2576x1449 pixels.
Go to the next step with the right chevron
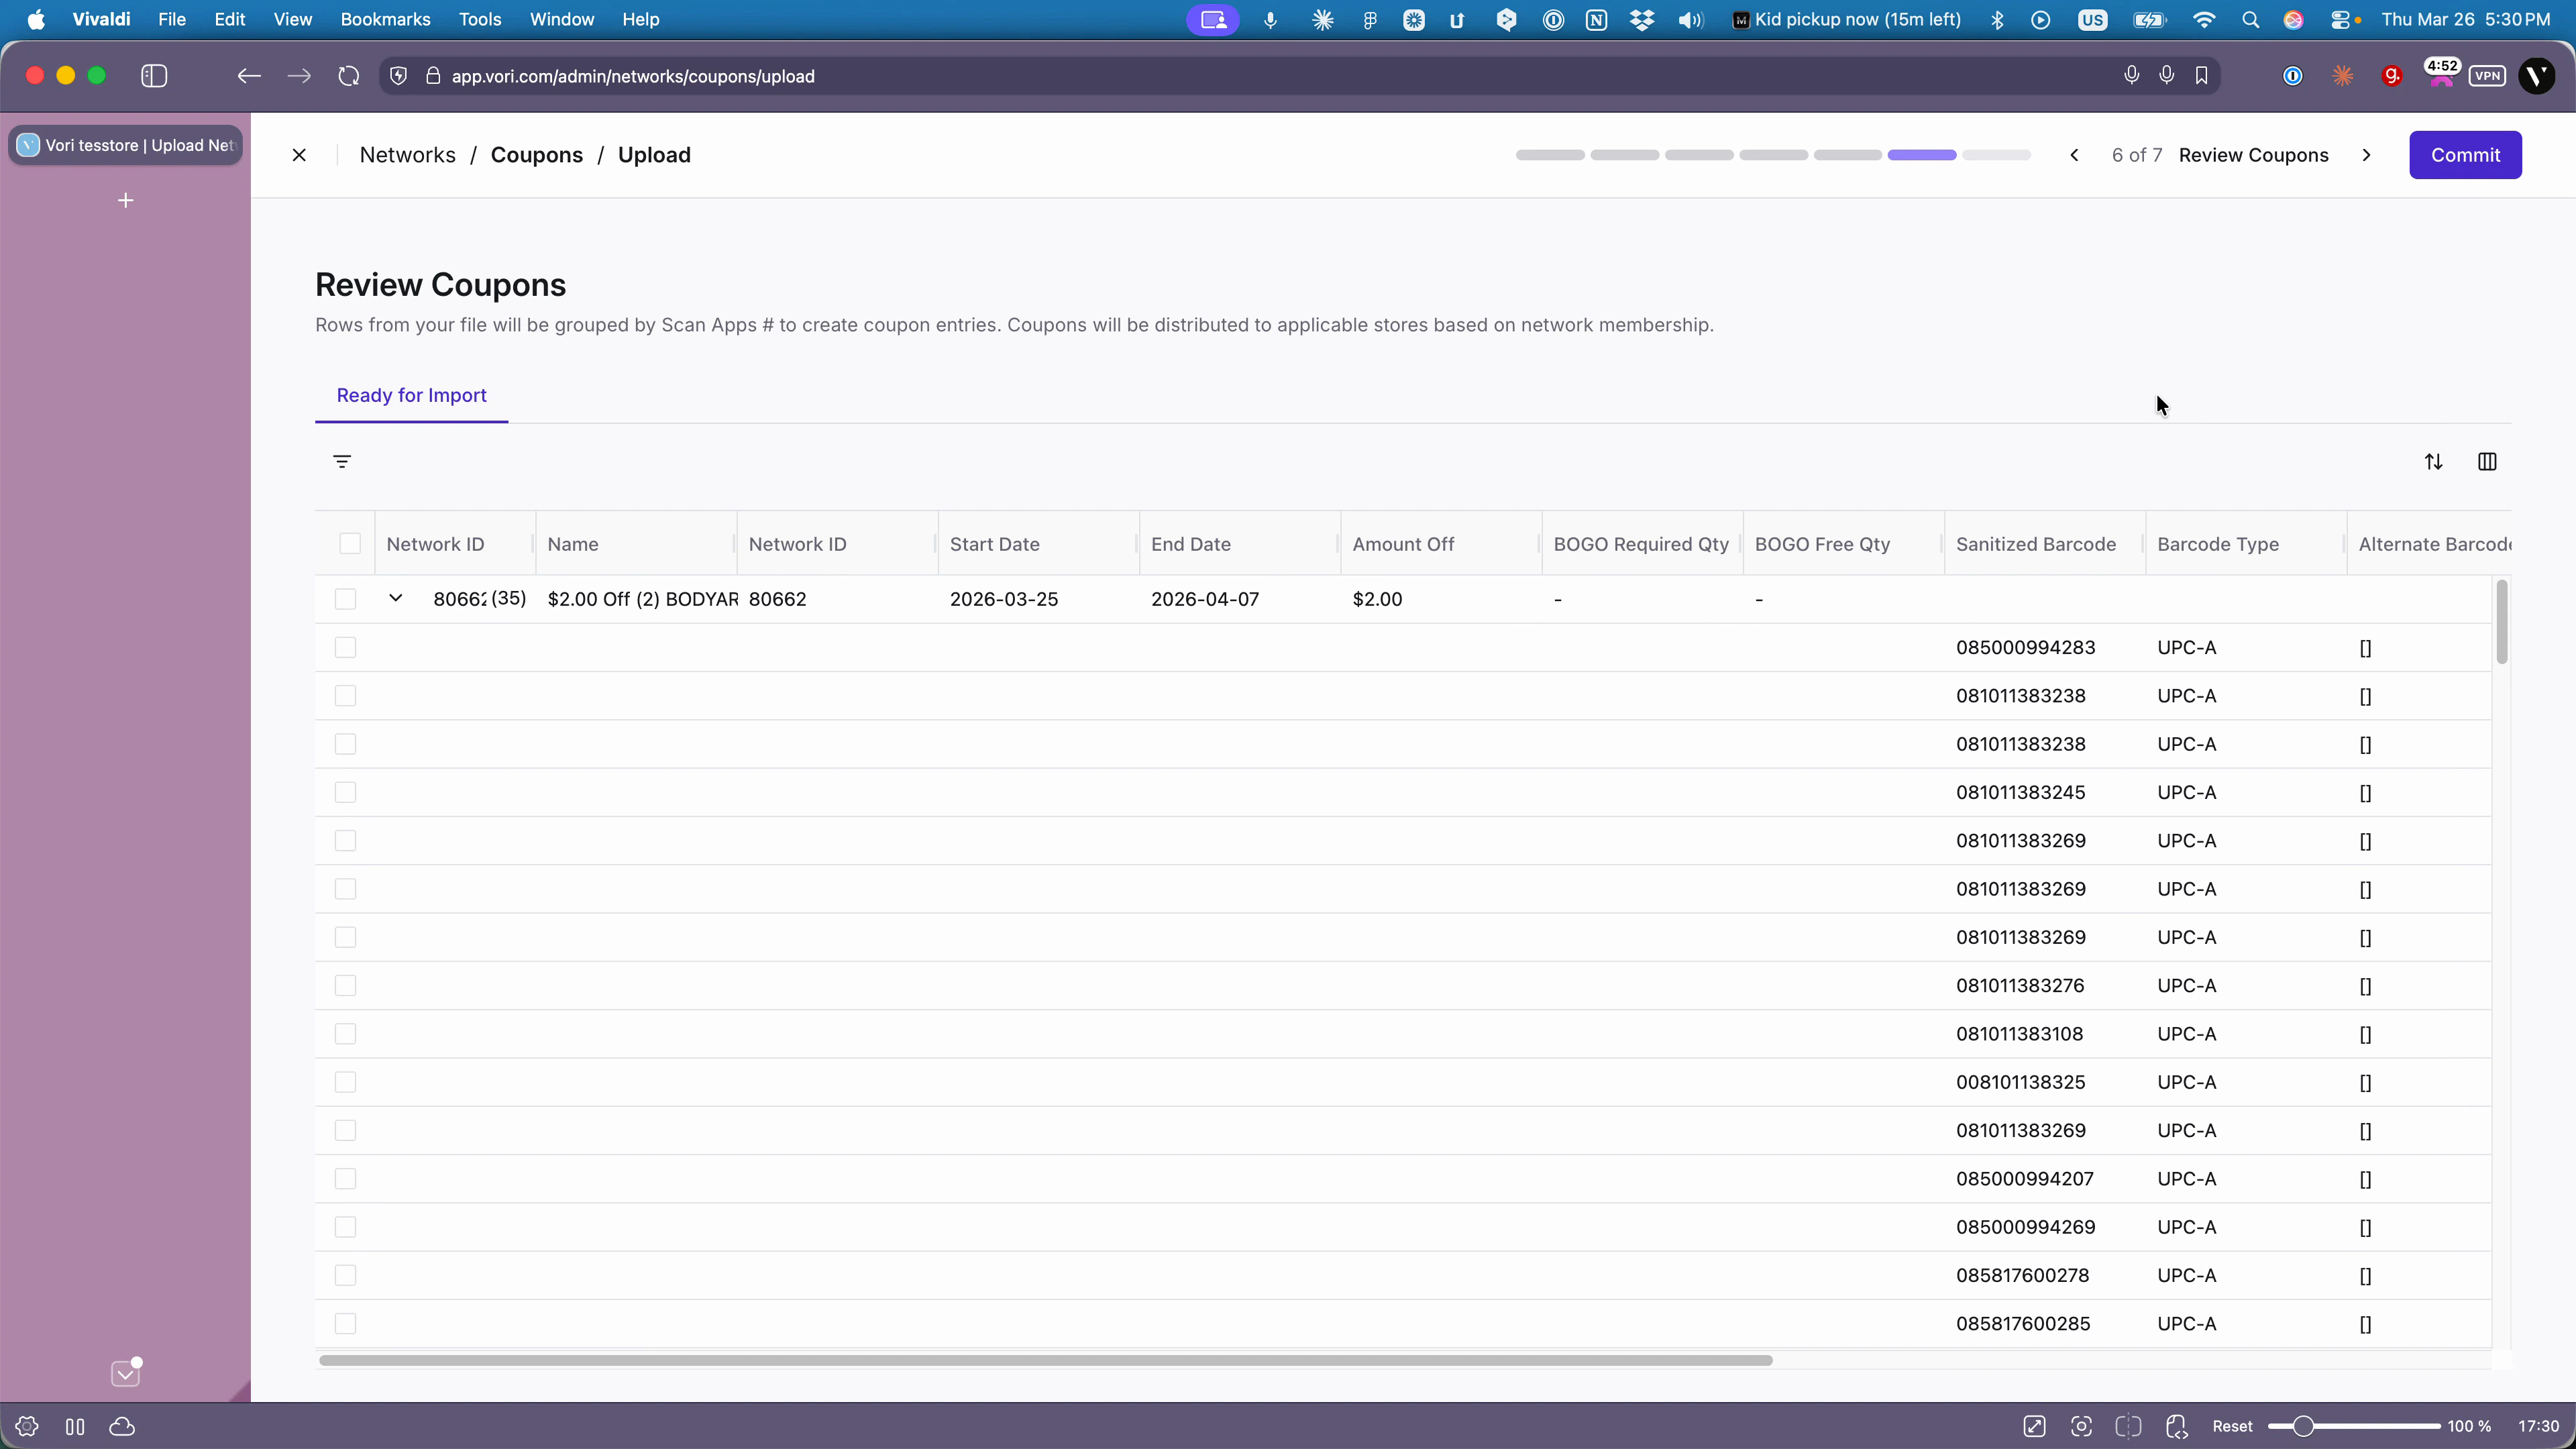[2366, 155]
